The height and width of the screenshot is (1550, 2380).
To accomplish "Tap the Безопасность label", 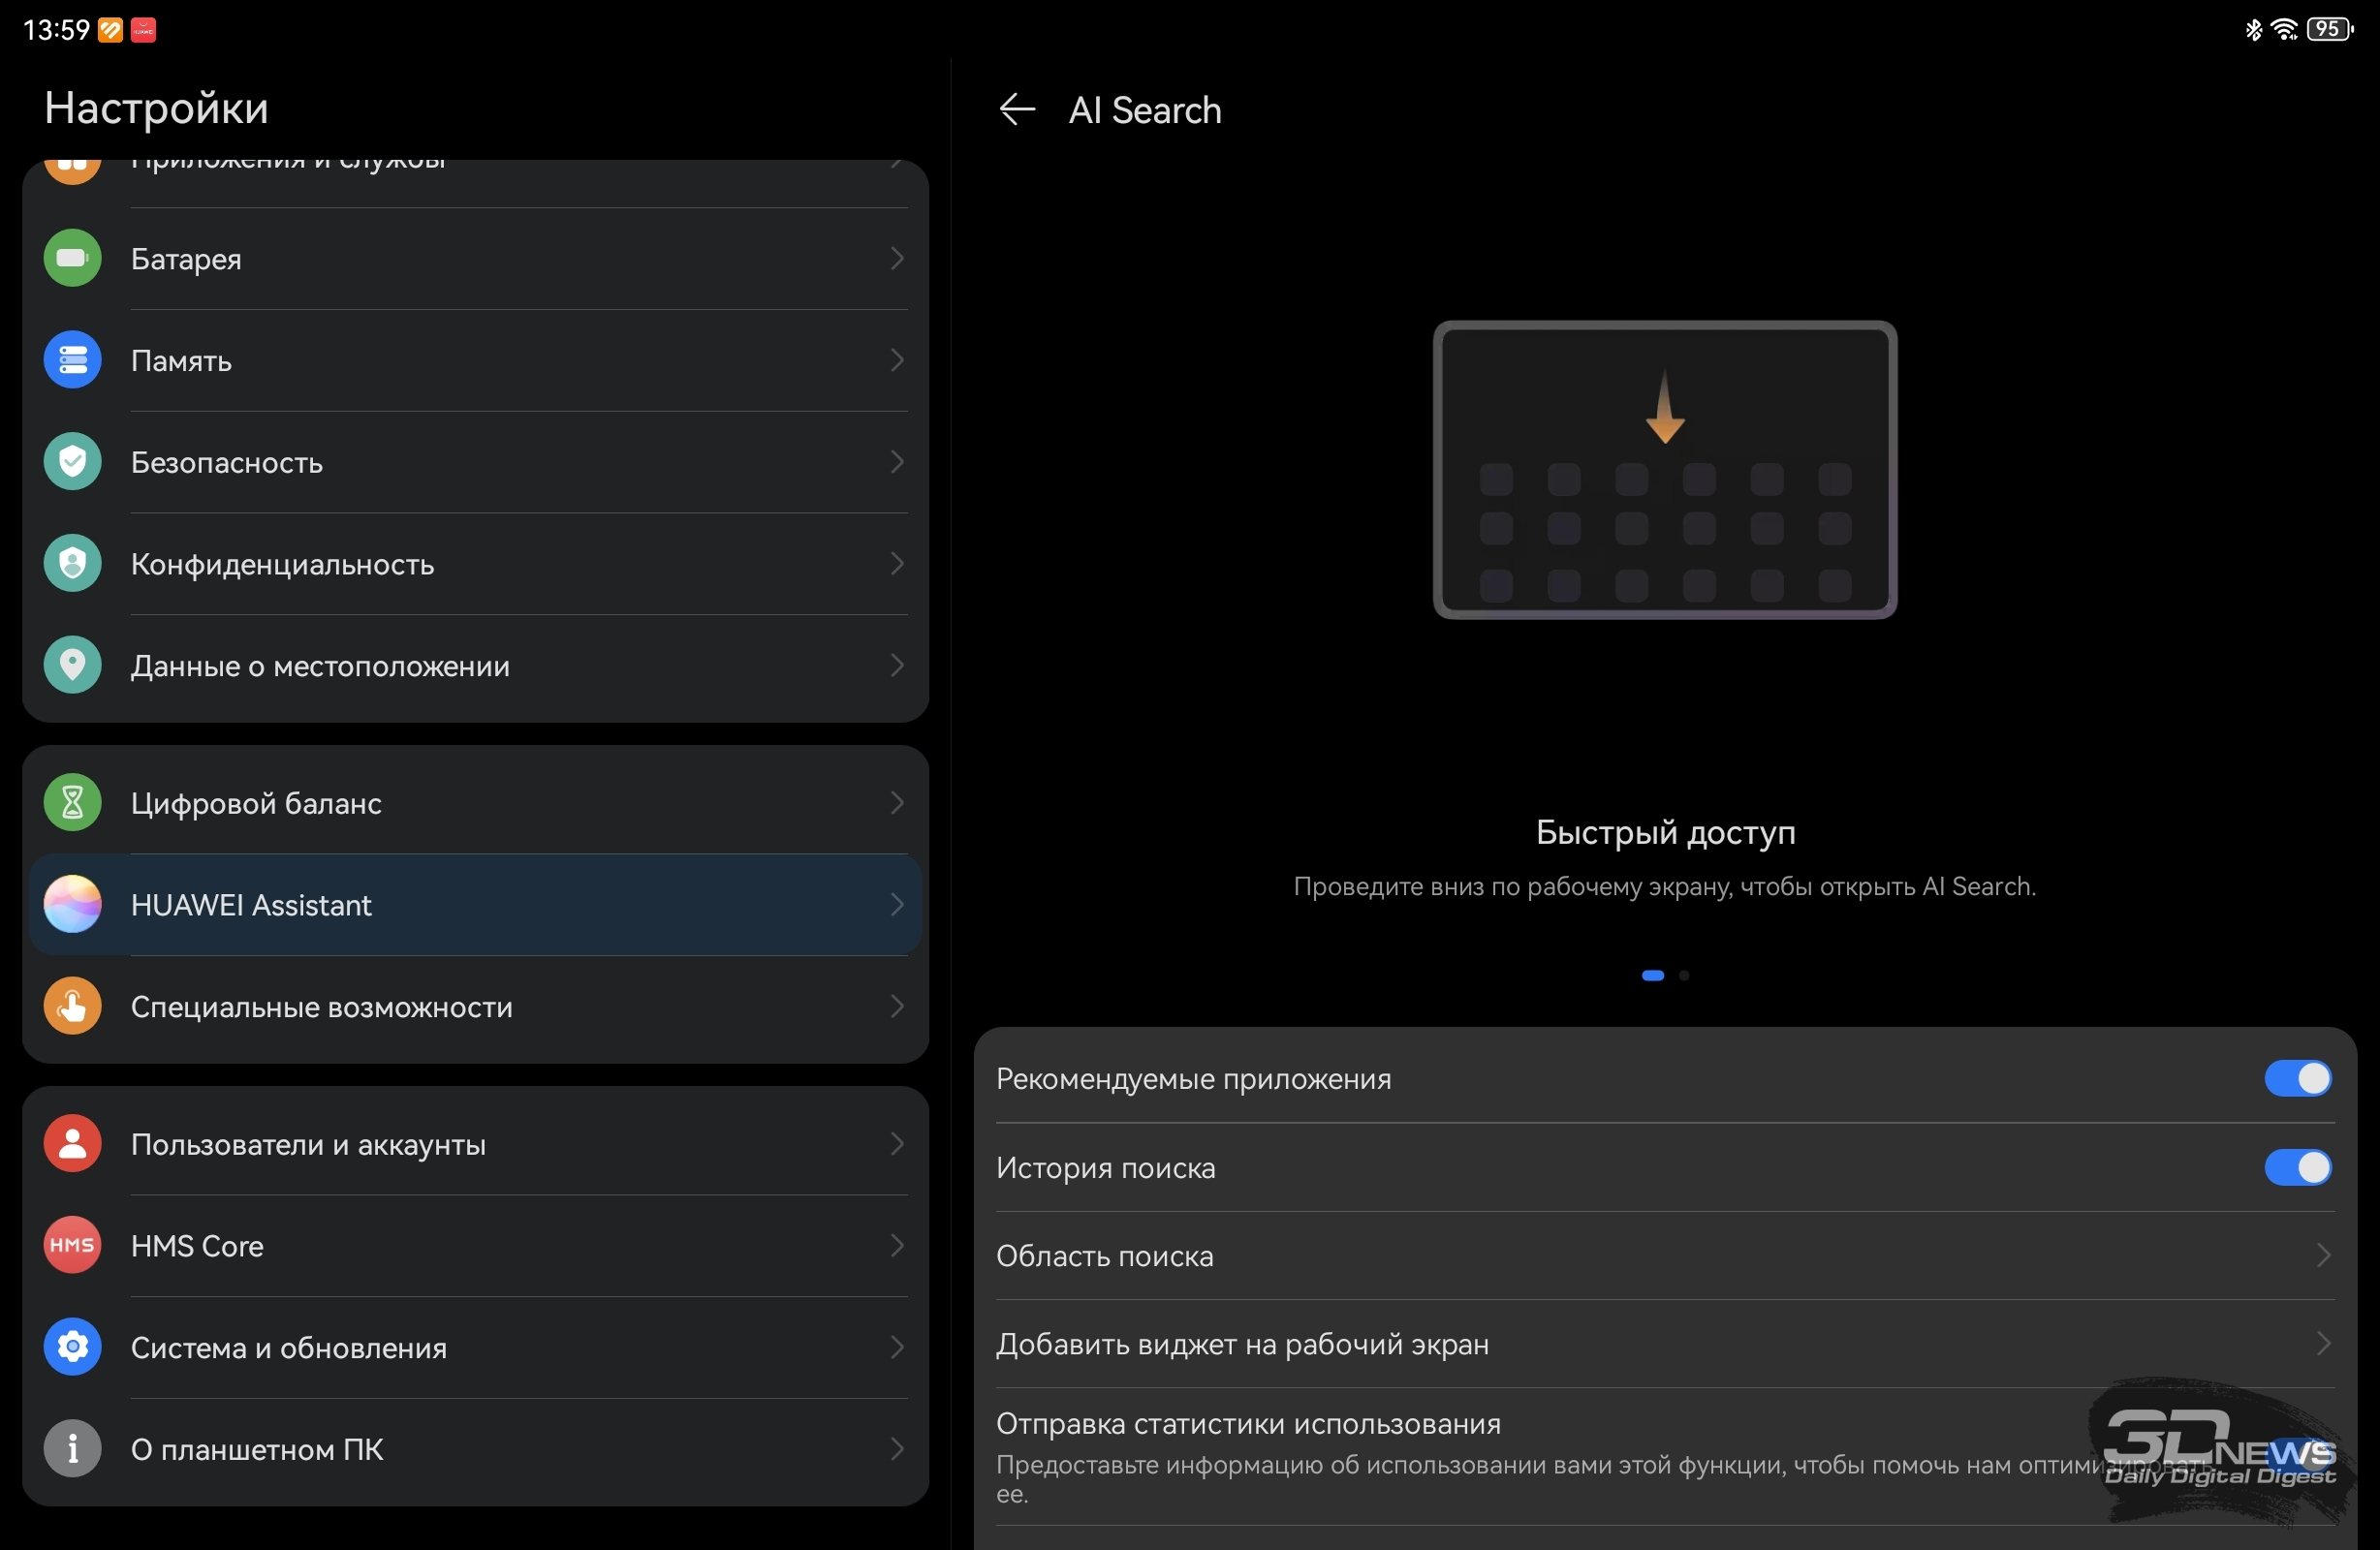I will point(227,463).
